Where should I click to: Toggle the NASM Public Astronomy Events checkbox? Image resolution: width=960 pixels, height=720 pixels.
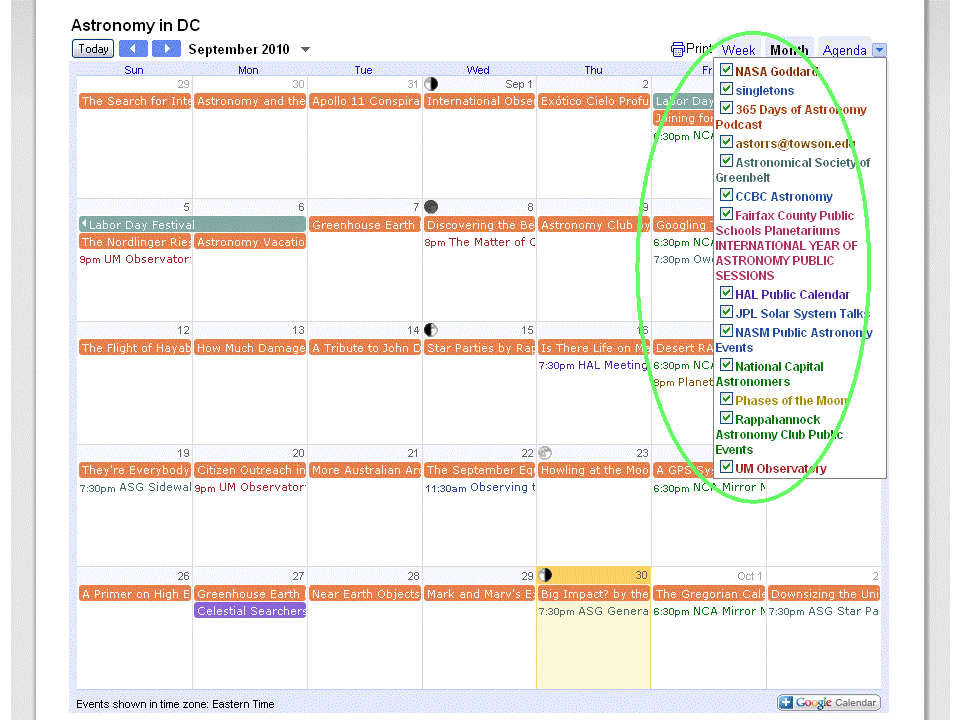[726, 331]
